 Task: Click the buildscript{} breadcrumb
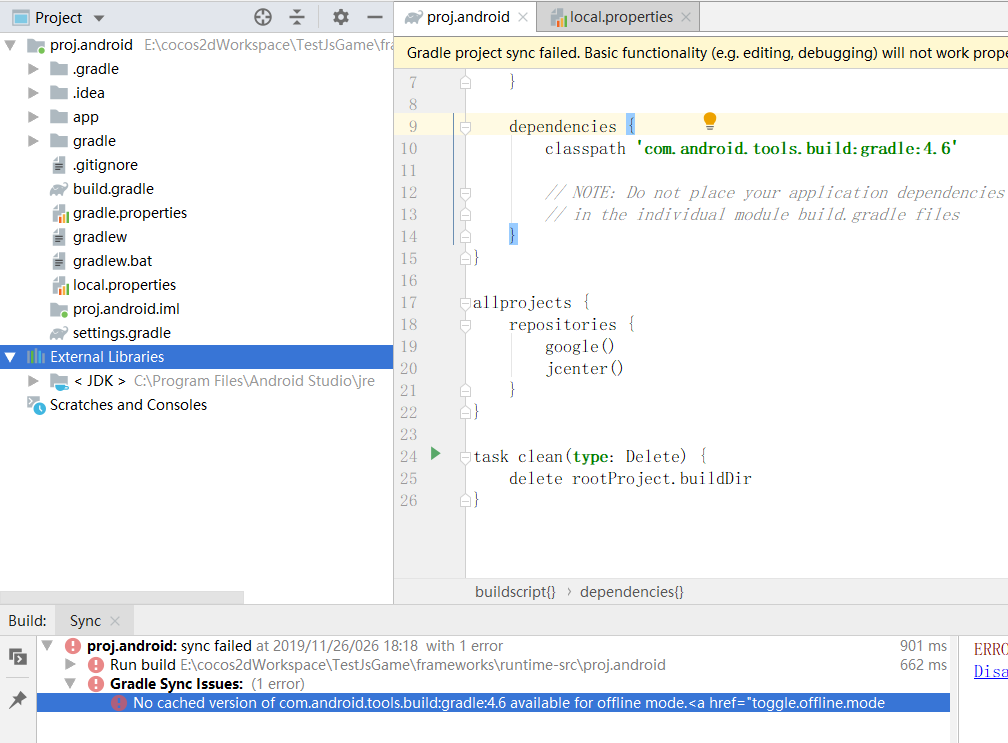515,592
